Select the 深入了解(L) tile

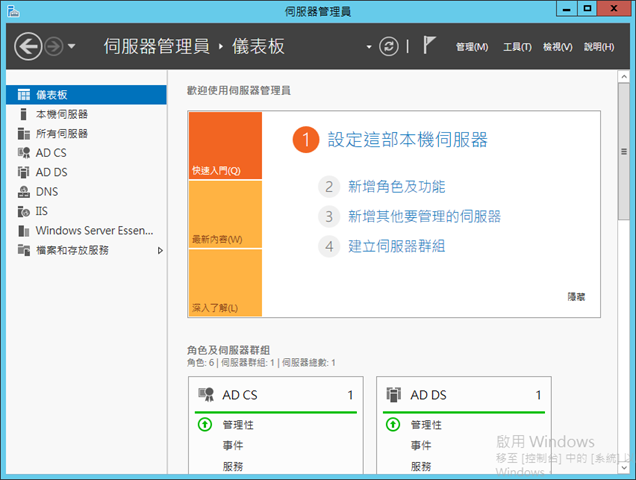click(226, 283)
